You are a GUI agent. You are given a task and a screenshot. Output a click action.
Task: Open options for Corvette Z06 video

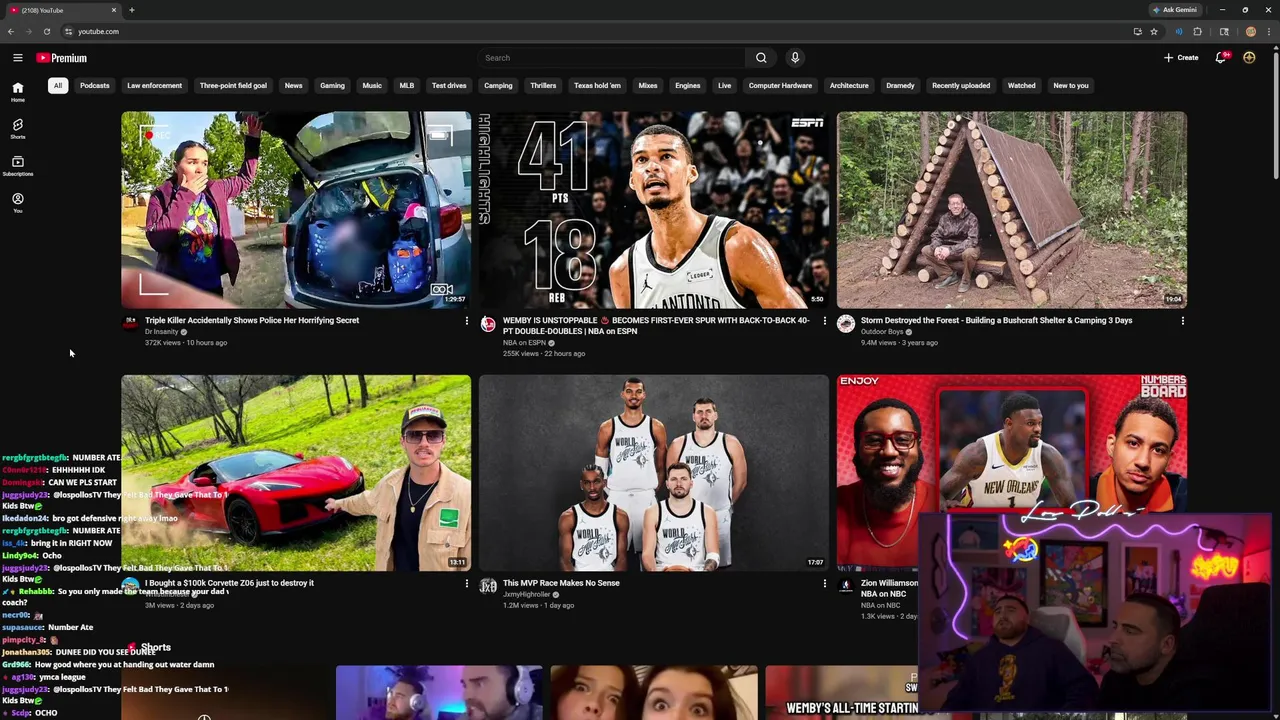466,584
